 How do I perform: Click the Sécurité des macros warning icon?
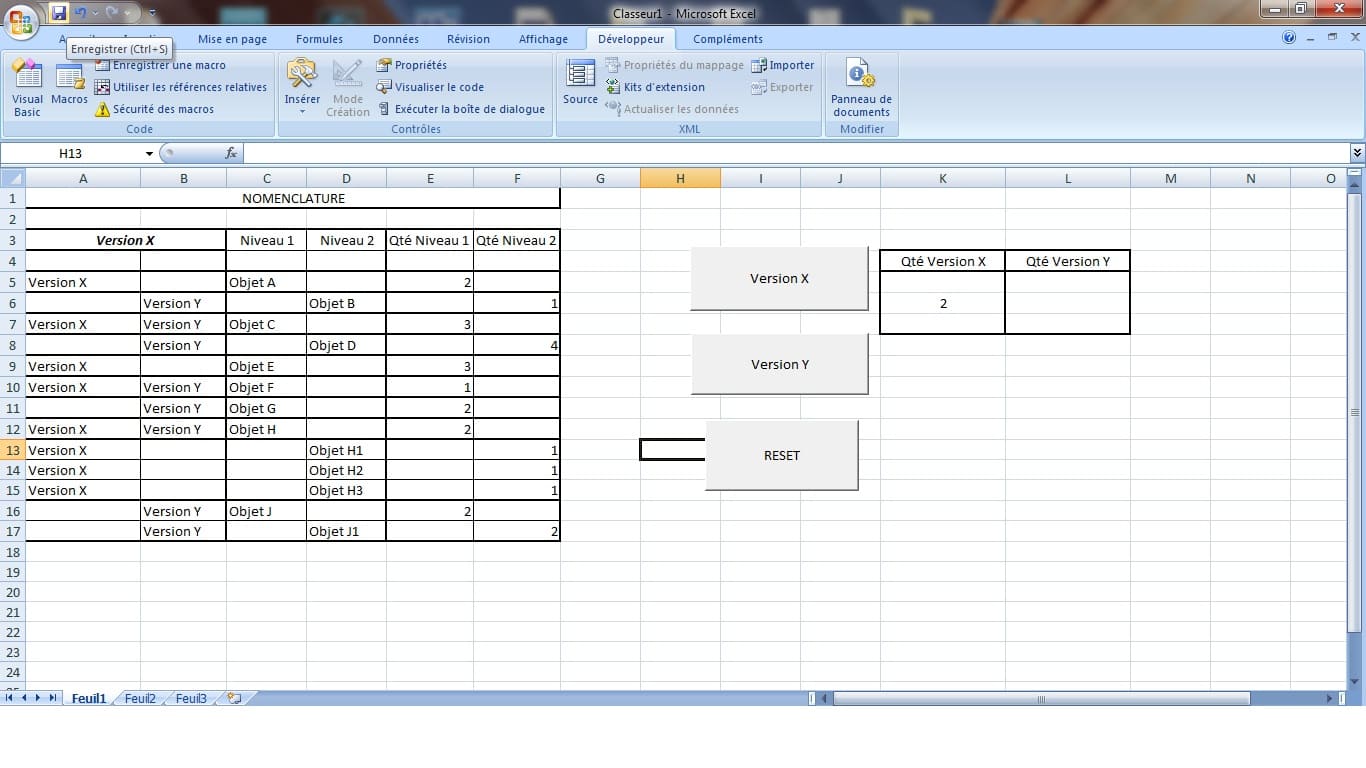[x=102, y=110]
